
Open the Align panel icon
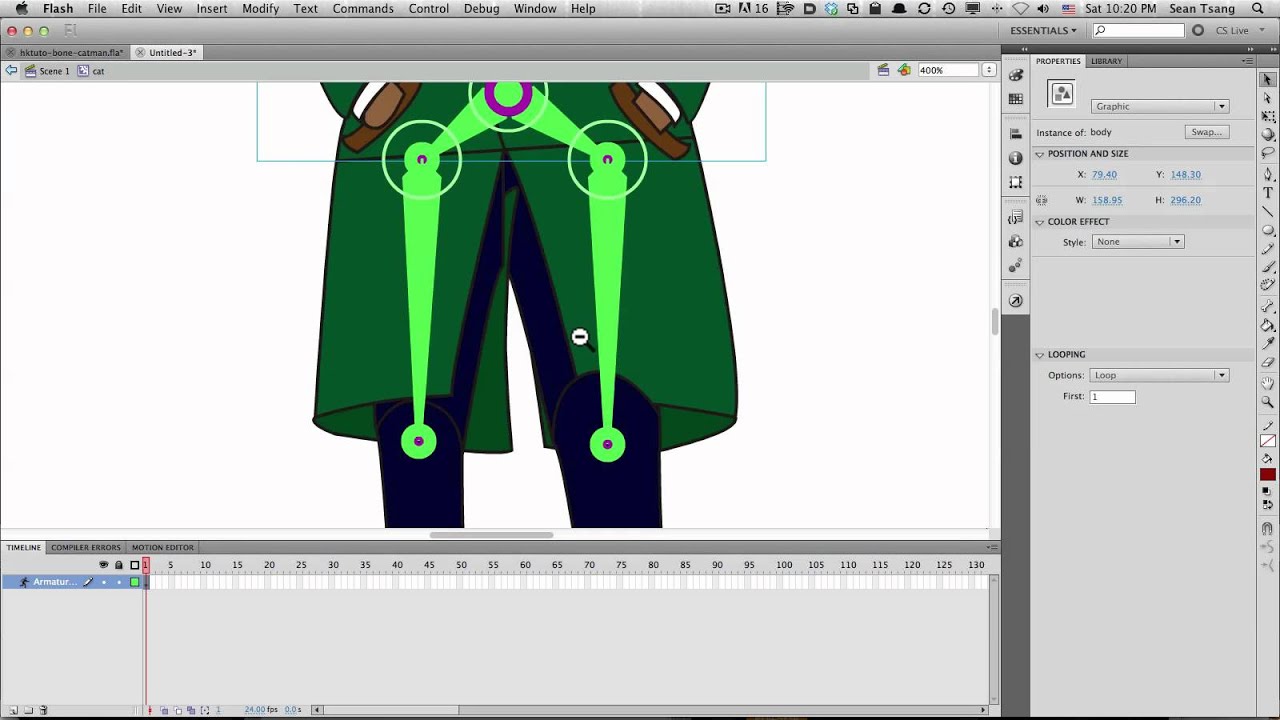click(1016, 134)
